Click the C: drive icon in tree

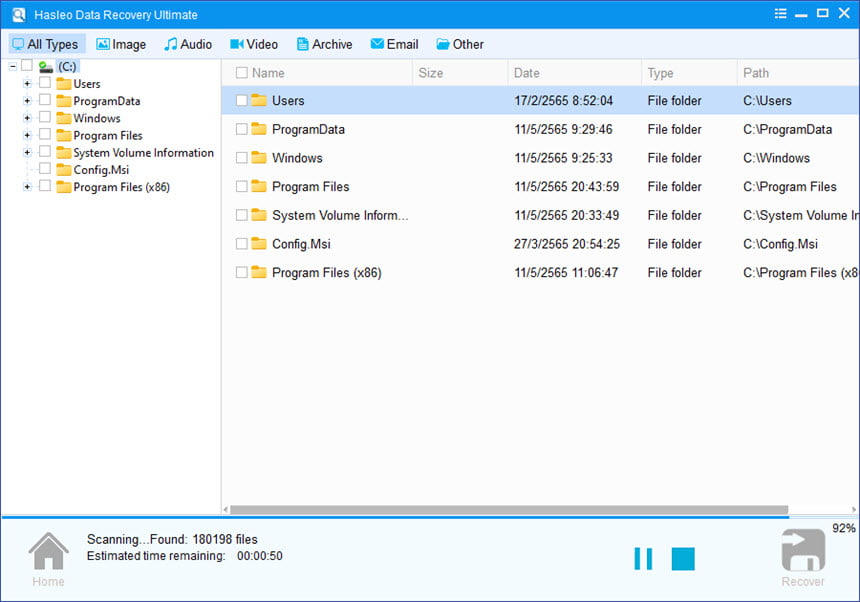pos(46,67)
